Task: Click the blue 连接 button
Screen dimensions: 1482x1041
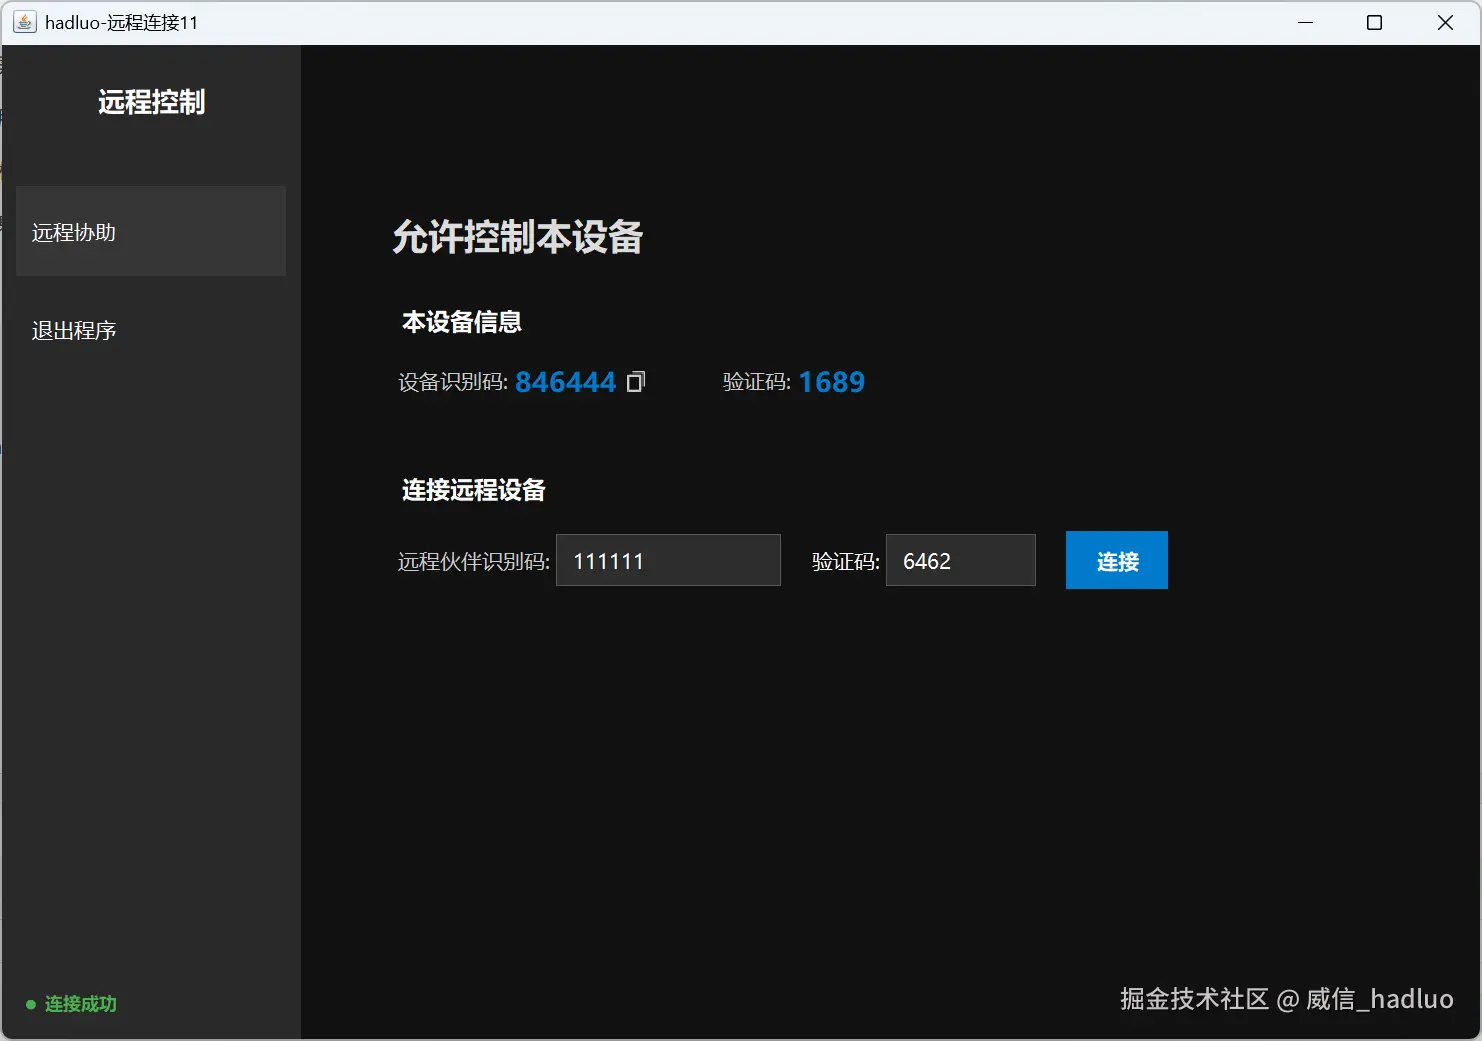Action: (1116, 560)
